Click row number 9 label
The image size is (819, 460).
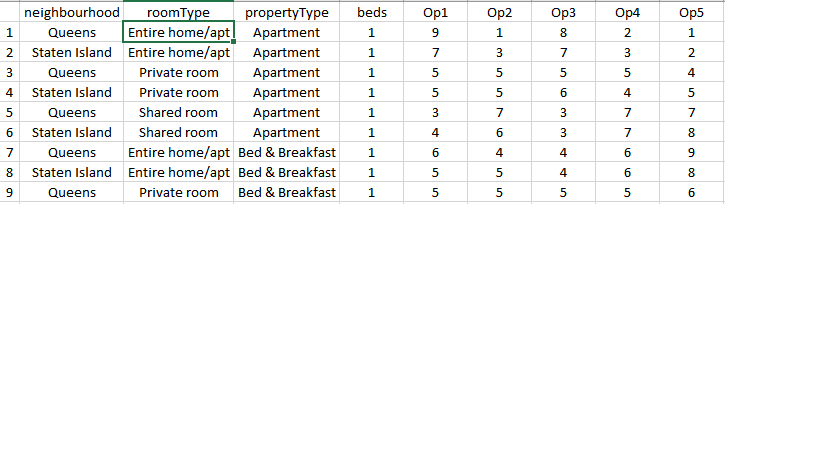[x=10, y=193]
